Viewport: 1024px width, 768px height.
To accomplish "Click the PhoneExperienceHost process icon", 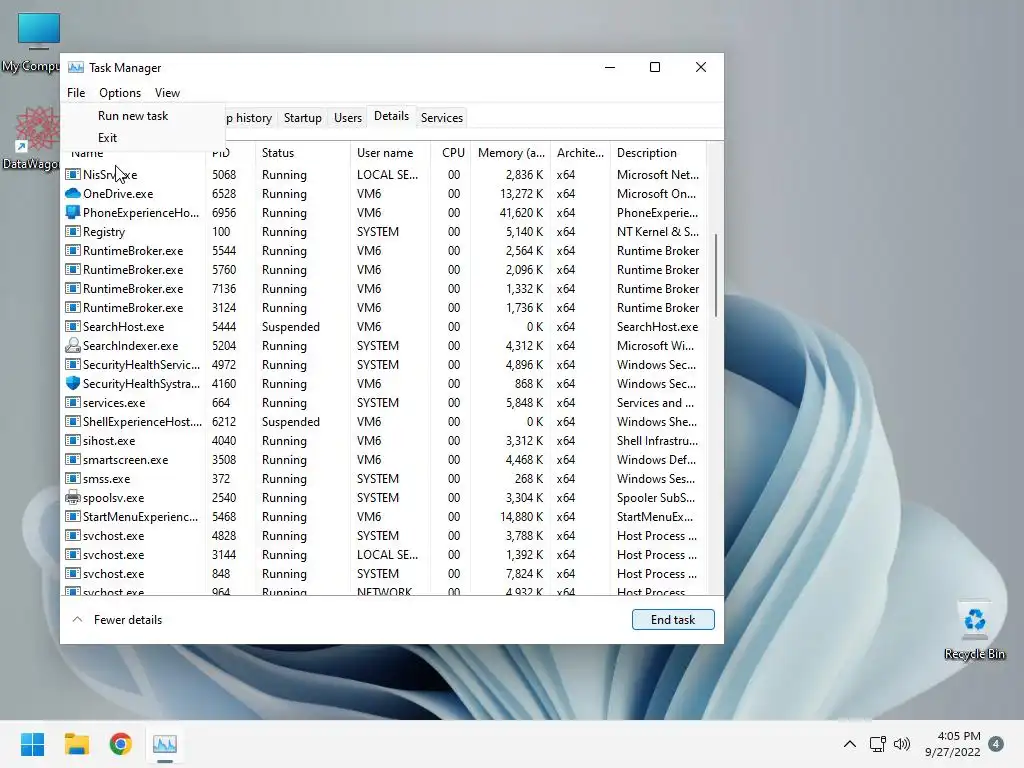I will (x=72, y=212).
